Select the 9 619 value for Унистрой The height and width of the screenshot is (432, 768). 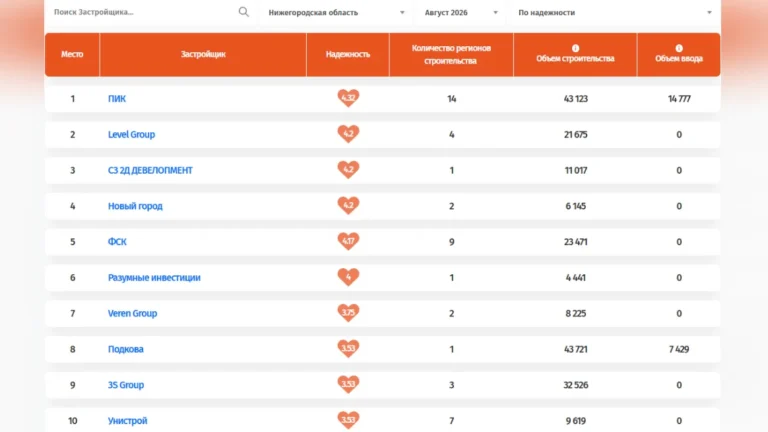tap(576, 421)
